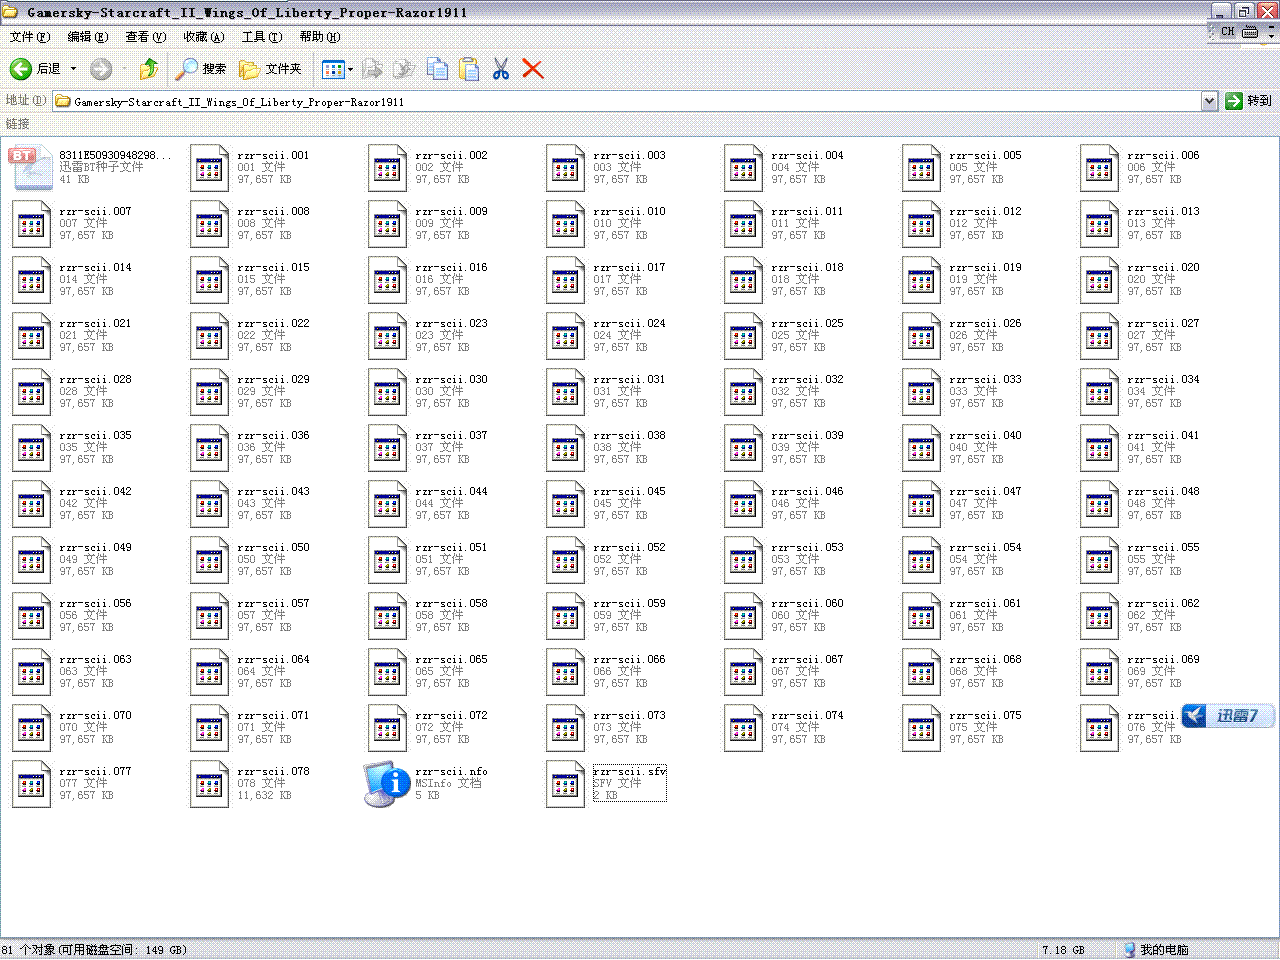The image size is (1280, 960).
Task: Select file rzr-scii.019
Action: point(962,280)
